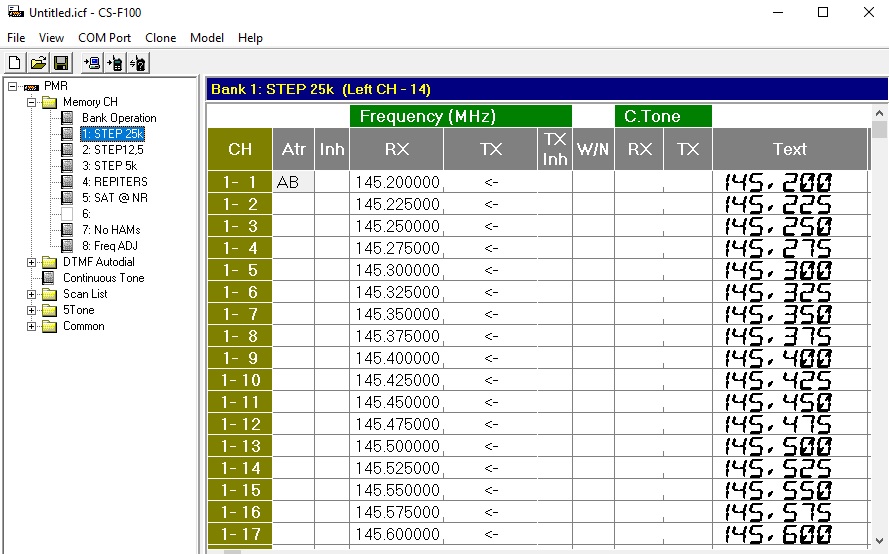Image resolution: width=889 pixels, height=554 pixels.
Task: Click the write to radio clone icon
Action: click(115, 63)
